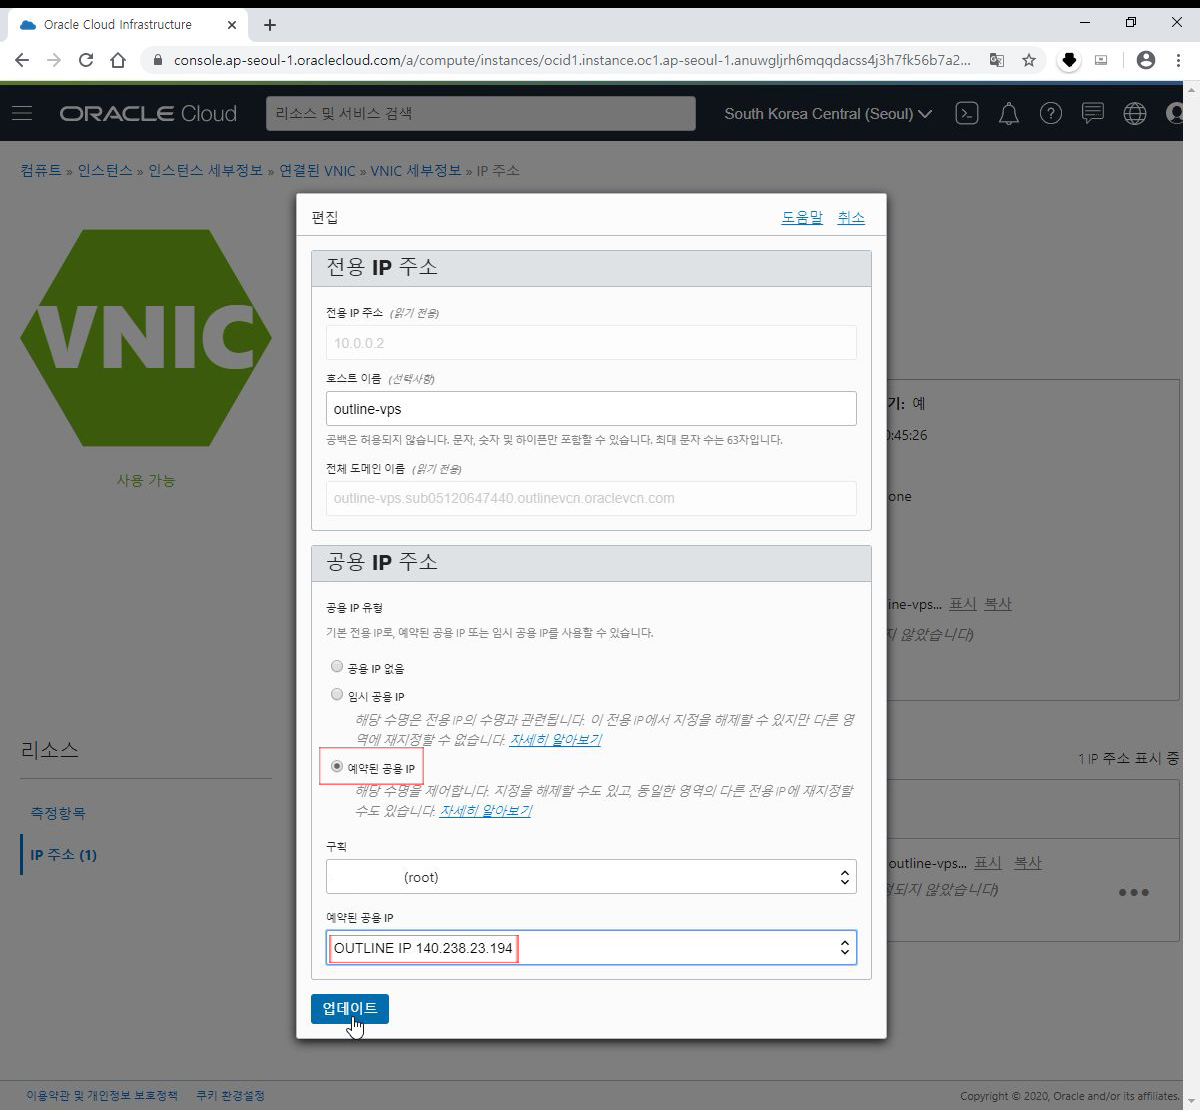The width and height of the screenshot is (1200, 1110).
Task: Open the language globe icon
Action: tap(1135, 113)
